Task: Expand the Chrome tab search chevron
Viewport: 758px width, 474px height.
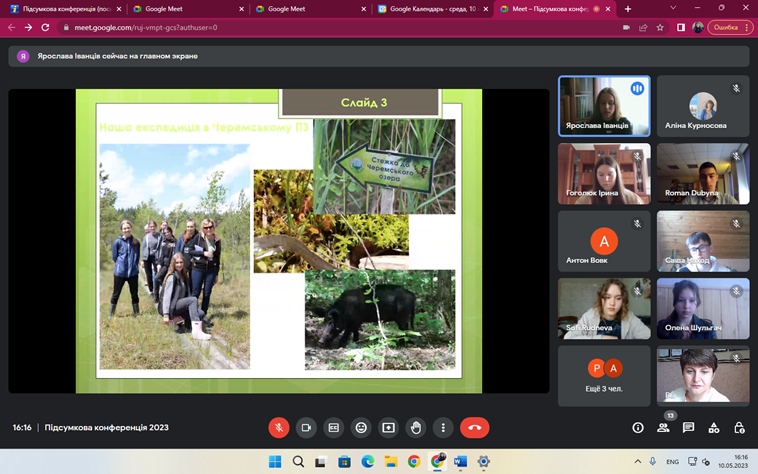Action: [673, 9]
